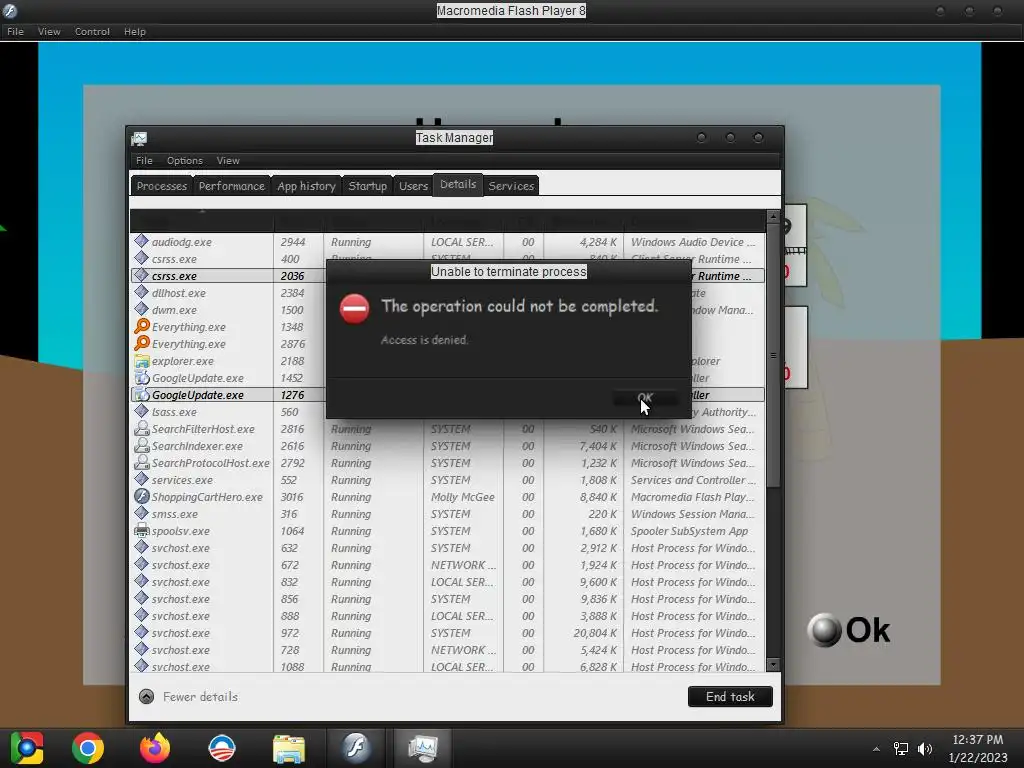
Task: Open Flash Player's Control menu
Action: (x=92, y=31)
